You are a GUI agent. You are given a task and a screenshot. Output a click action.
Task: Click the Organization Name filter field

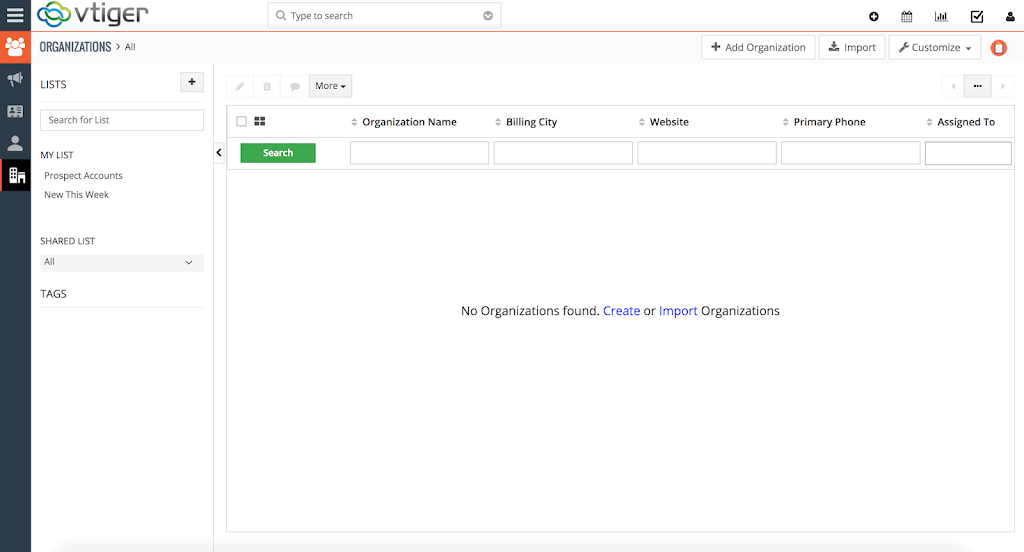coord(419,153)
